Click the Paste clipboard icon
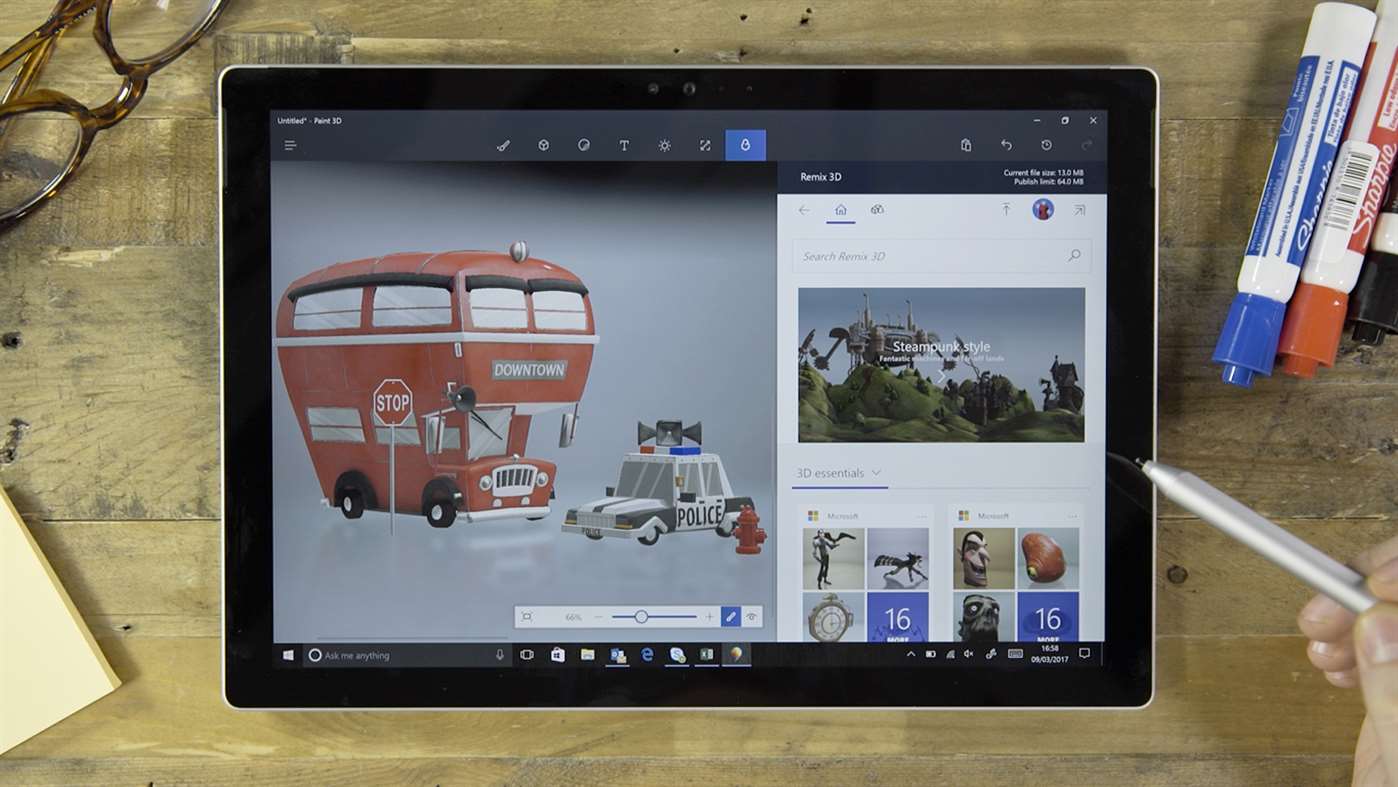Viewport: 1398px width, 787px height. click(966, 145)
